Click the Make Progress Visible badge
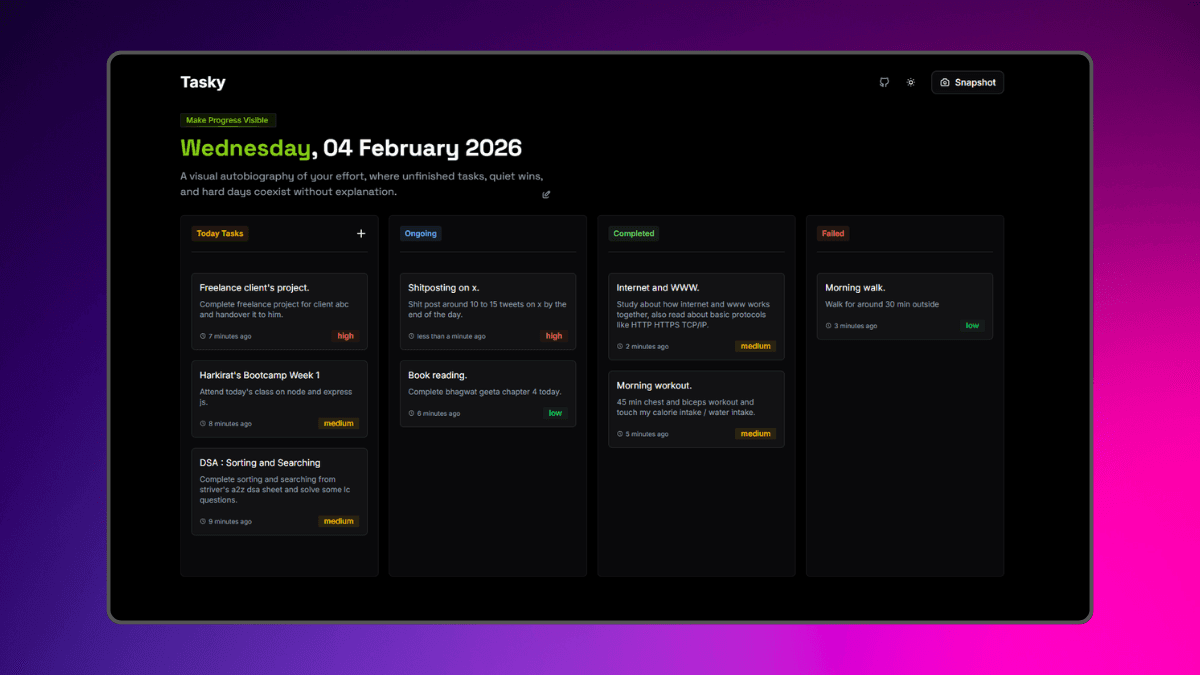Screen dimensions: 1200x675 click(x=227, y=120)
